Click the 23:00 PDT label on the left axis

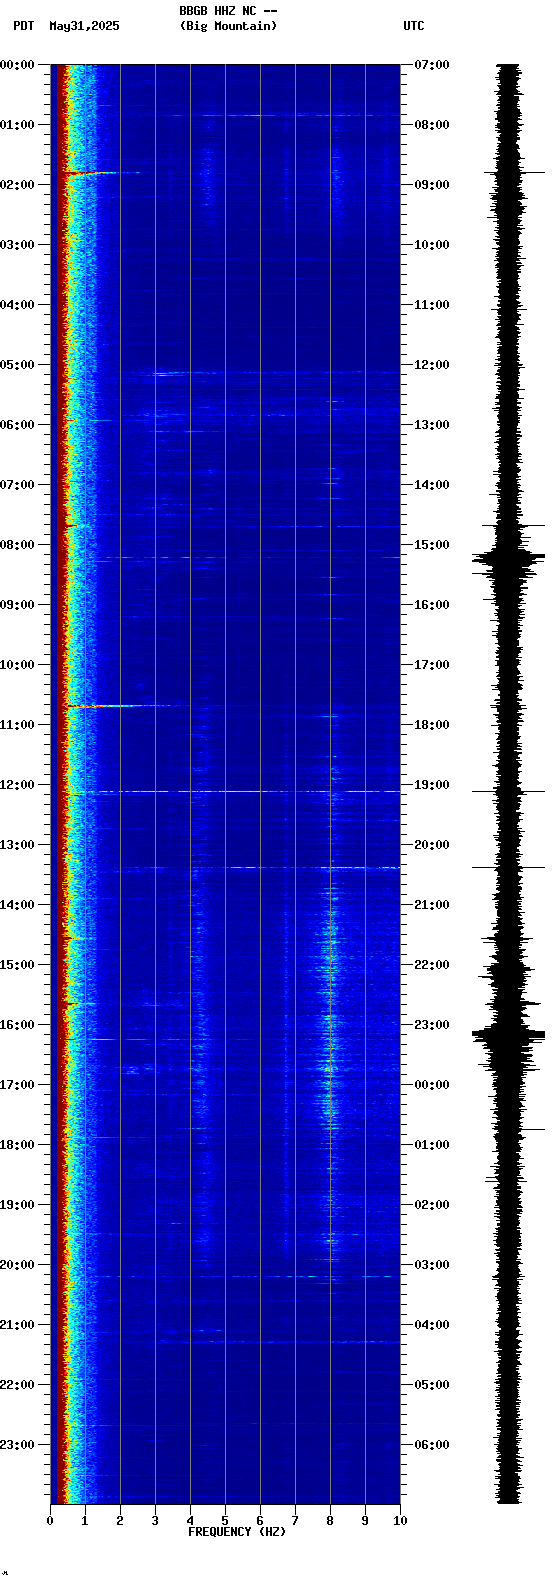pyautogui.click(x=17, y=1445)
